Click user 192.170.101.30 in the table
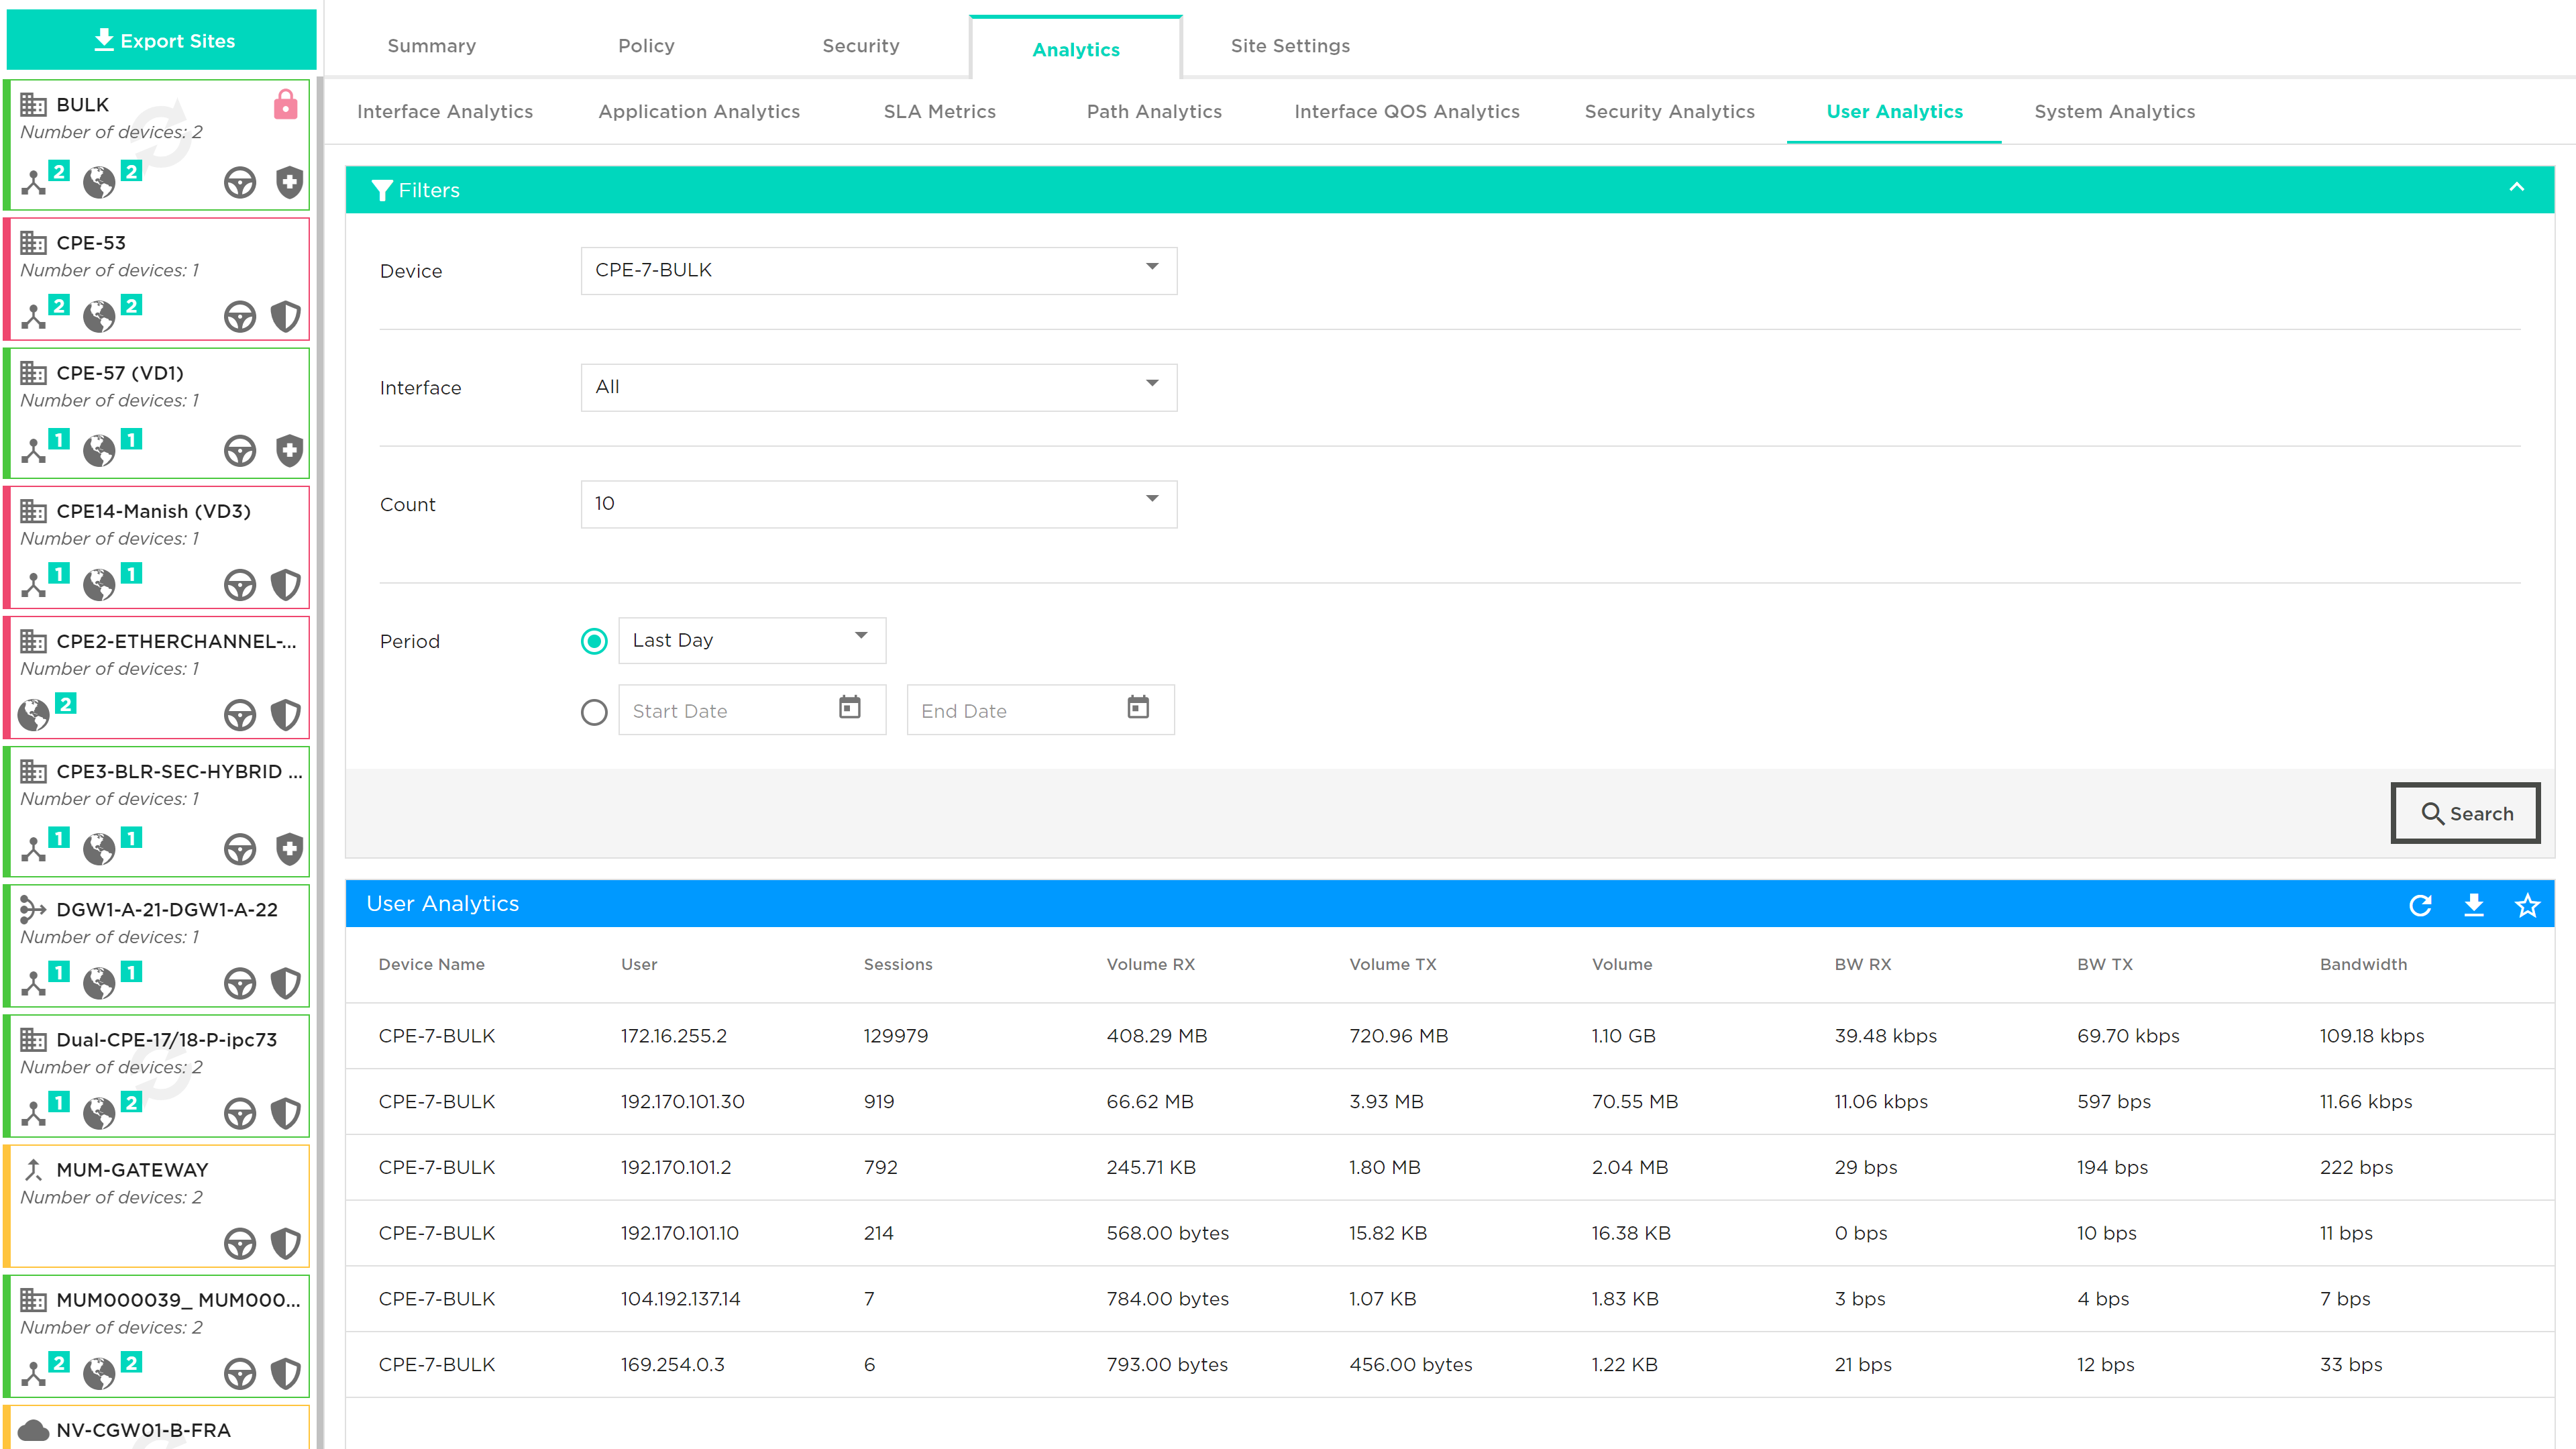The height and width of the screenshot is (1449, 2576). (x=682, y=1102)
